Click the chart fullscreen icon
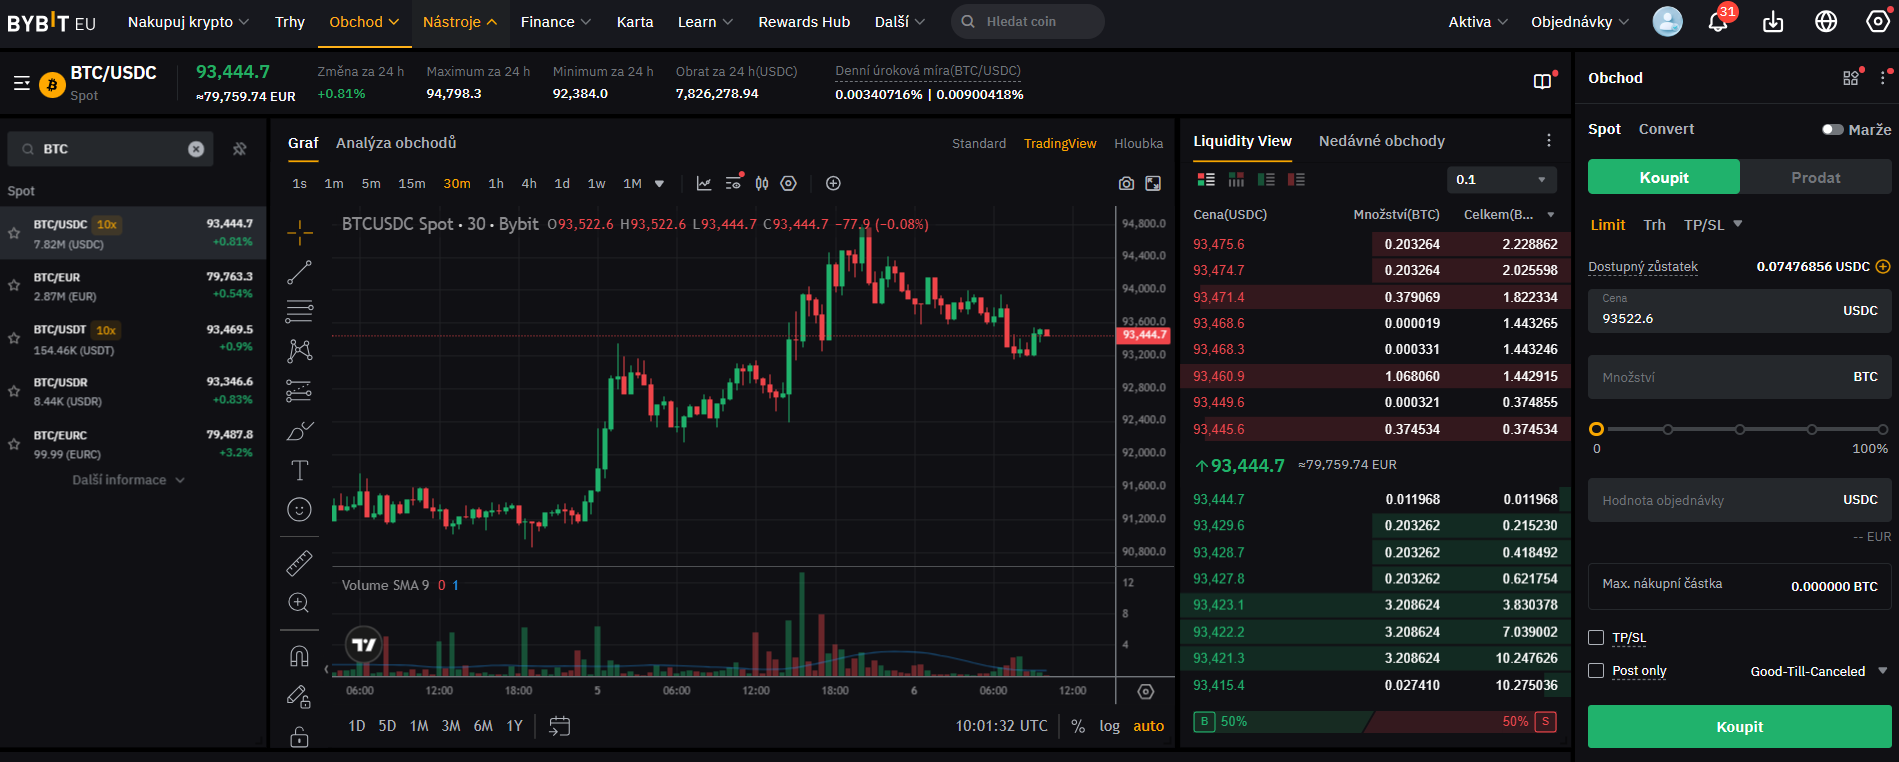 coord(1153,184)
